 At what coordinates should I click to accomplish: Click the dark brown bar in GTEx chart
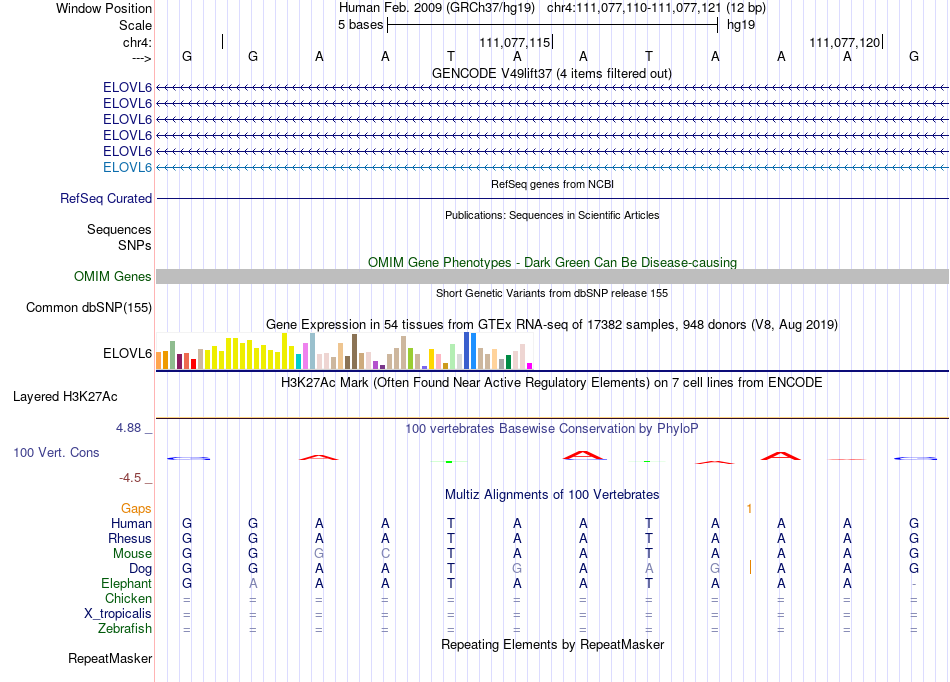point(354,351)
